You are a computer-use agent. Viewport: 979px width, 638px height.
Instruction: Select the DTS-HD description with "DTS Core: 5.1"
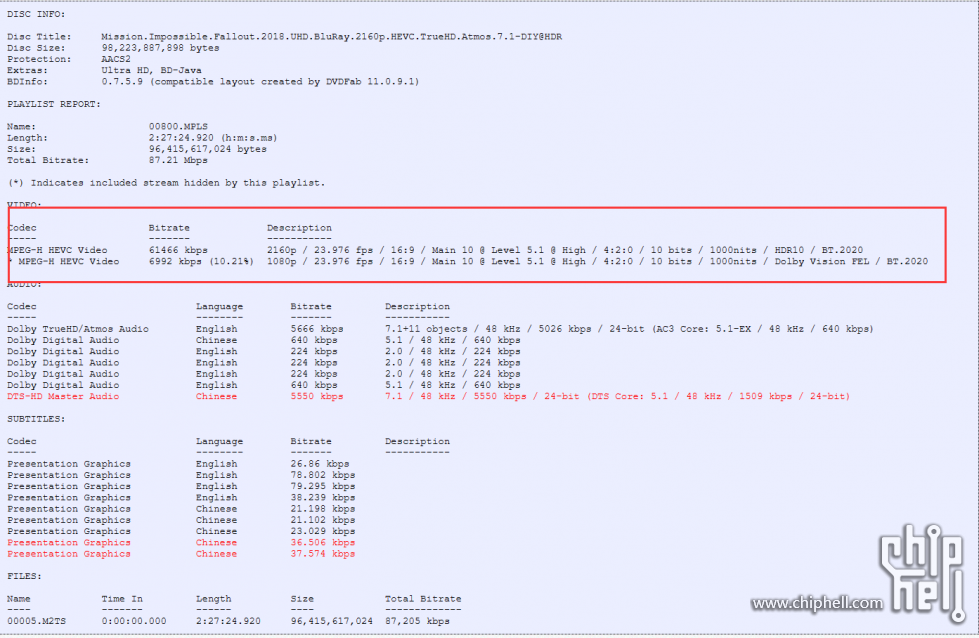(617, 396)
